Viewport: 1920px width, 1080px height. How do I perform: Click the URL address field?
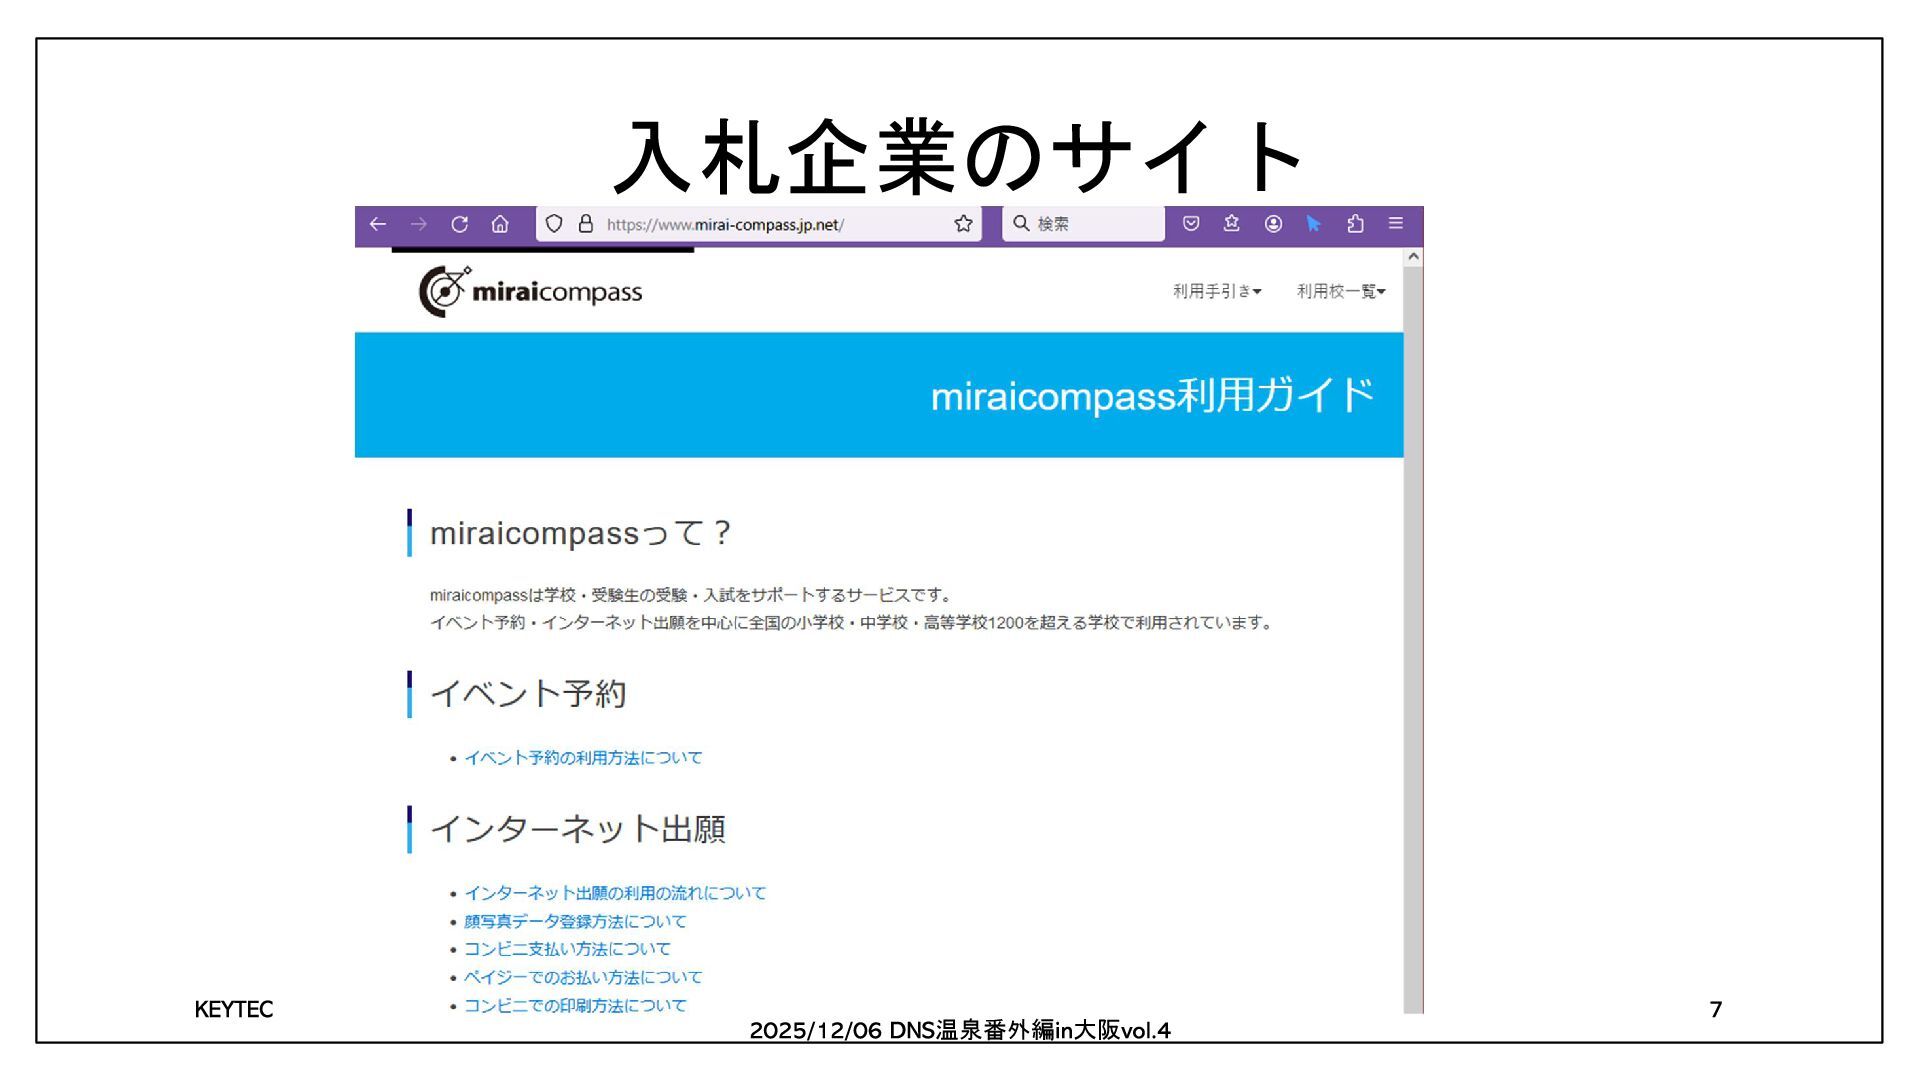click(760, 224)
